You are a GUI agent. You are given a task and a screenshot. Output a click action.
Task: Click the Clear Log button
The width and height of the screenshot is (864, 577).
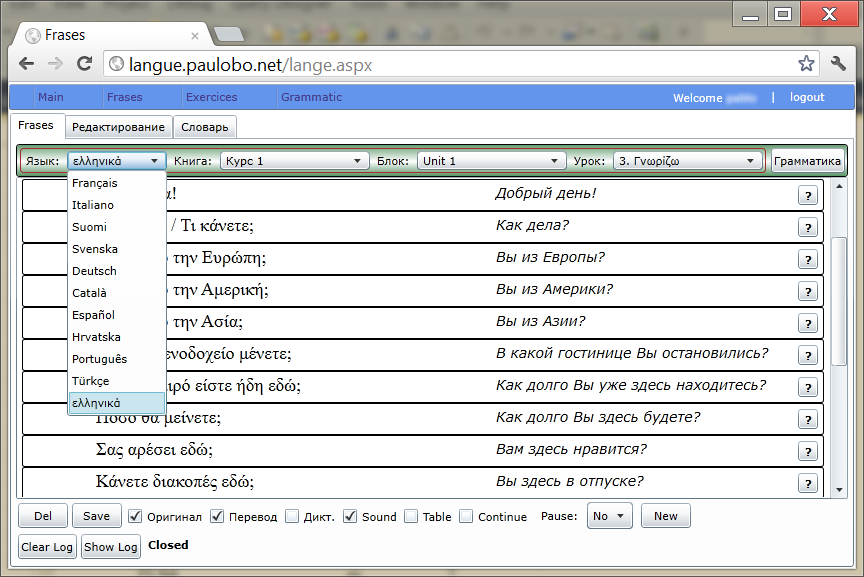click(47, 547)
